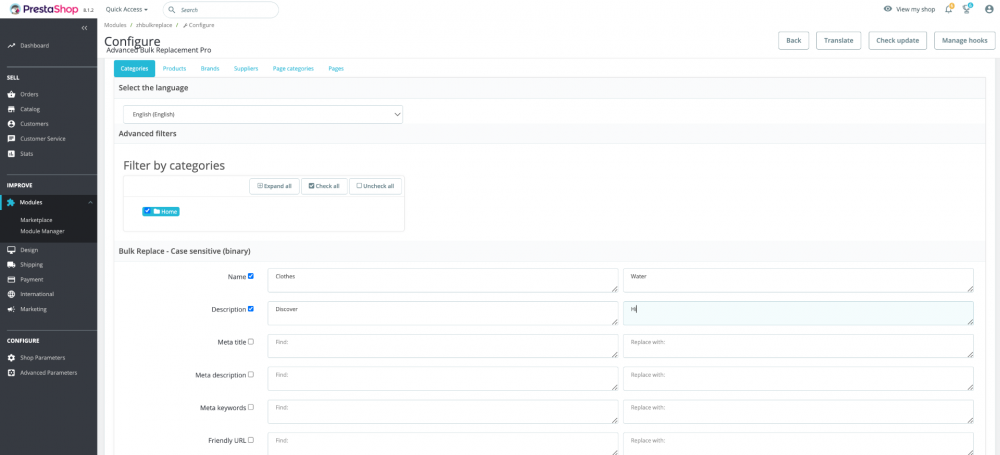Screen dimensions: 1000x455
Task: Click the search magnifier icon
Action: [172, 10]
